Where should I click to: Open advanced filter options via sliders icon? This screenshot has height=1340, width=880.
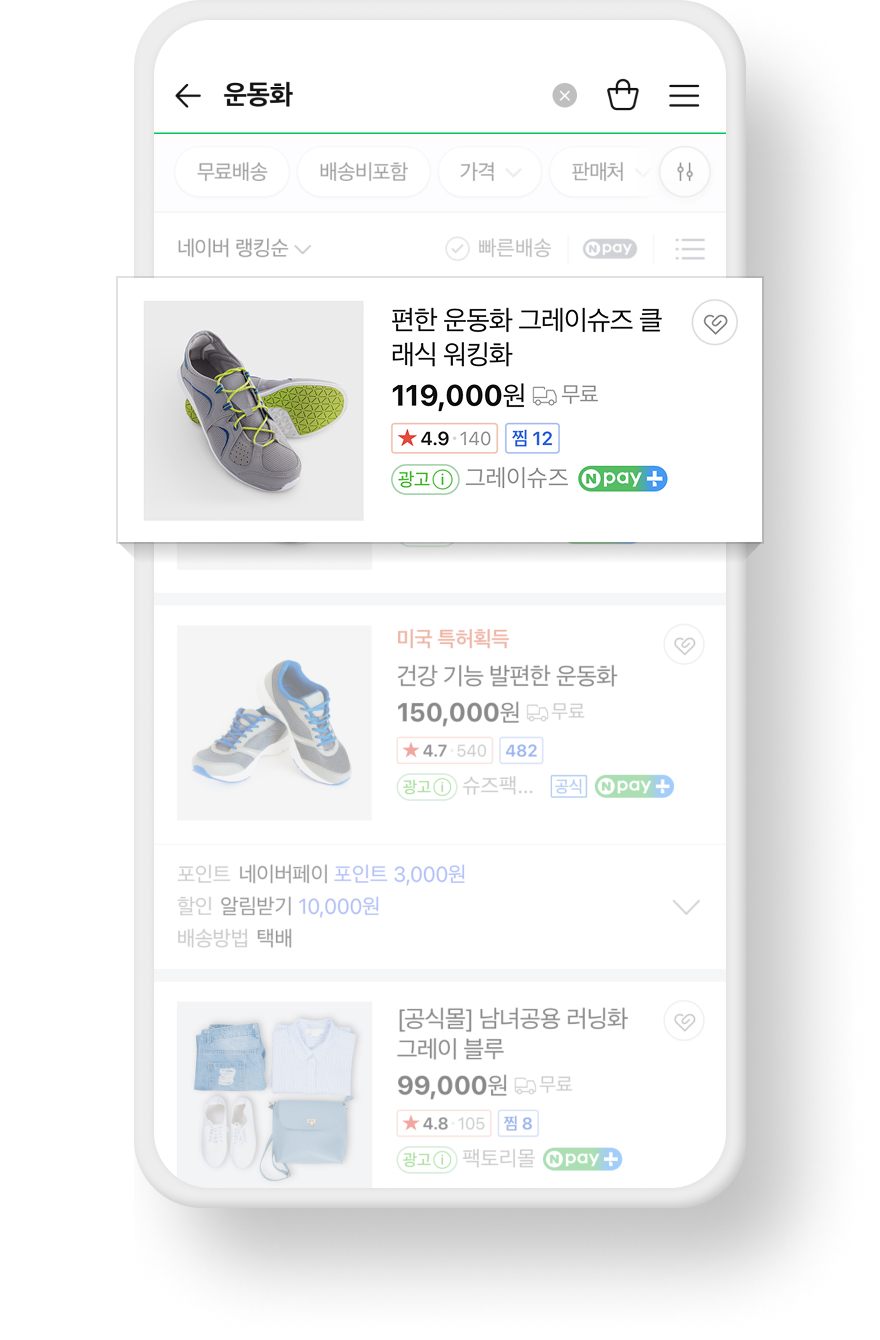[x=685, y=172]
